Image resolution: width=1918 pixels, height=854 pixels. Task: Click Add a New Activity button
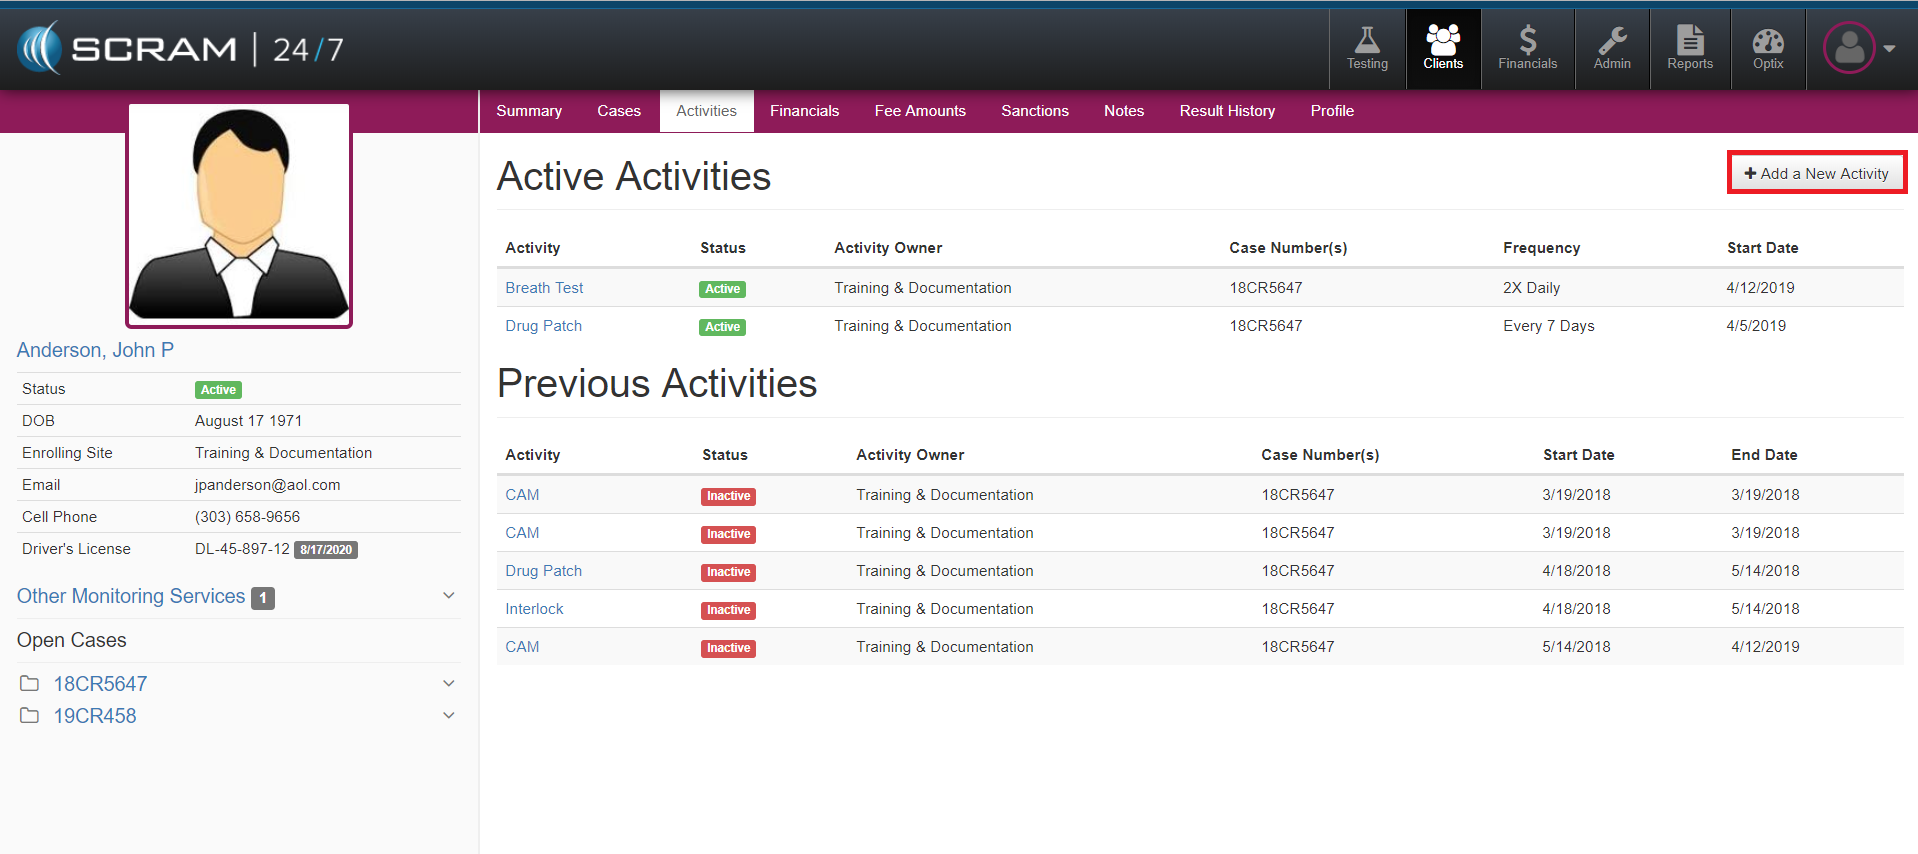[1816, 173]
